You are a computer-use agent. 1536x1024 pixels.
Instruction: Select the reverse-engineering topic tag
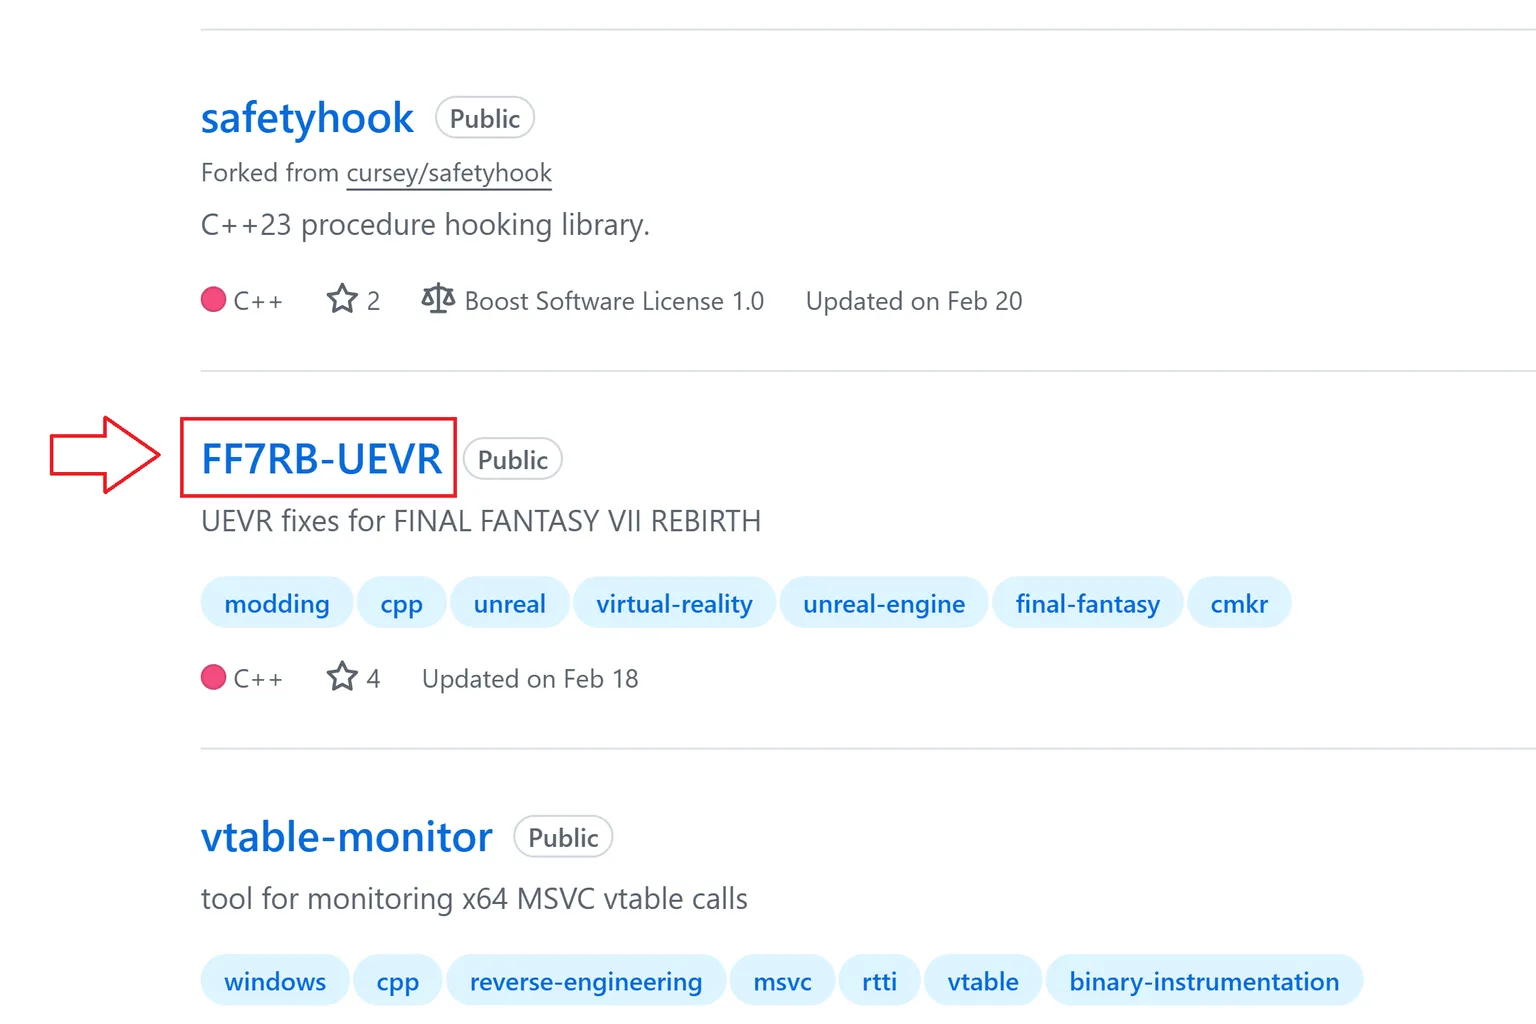point(586,981)
